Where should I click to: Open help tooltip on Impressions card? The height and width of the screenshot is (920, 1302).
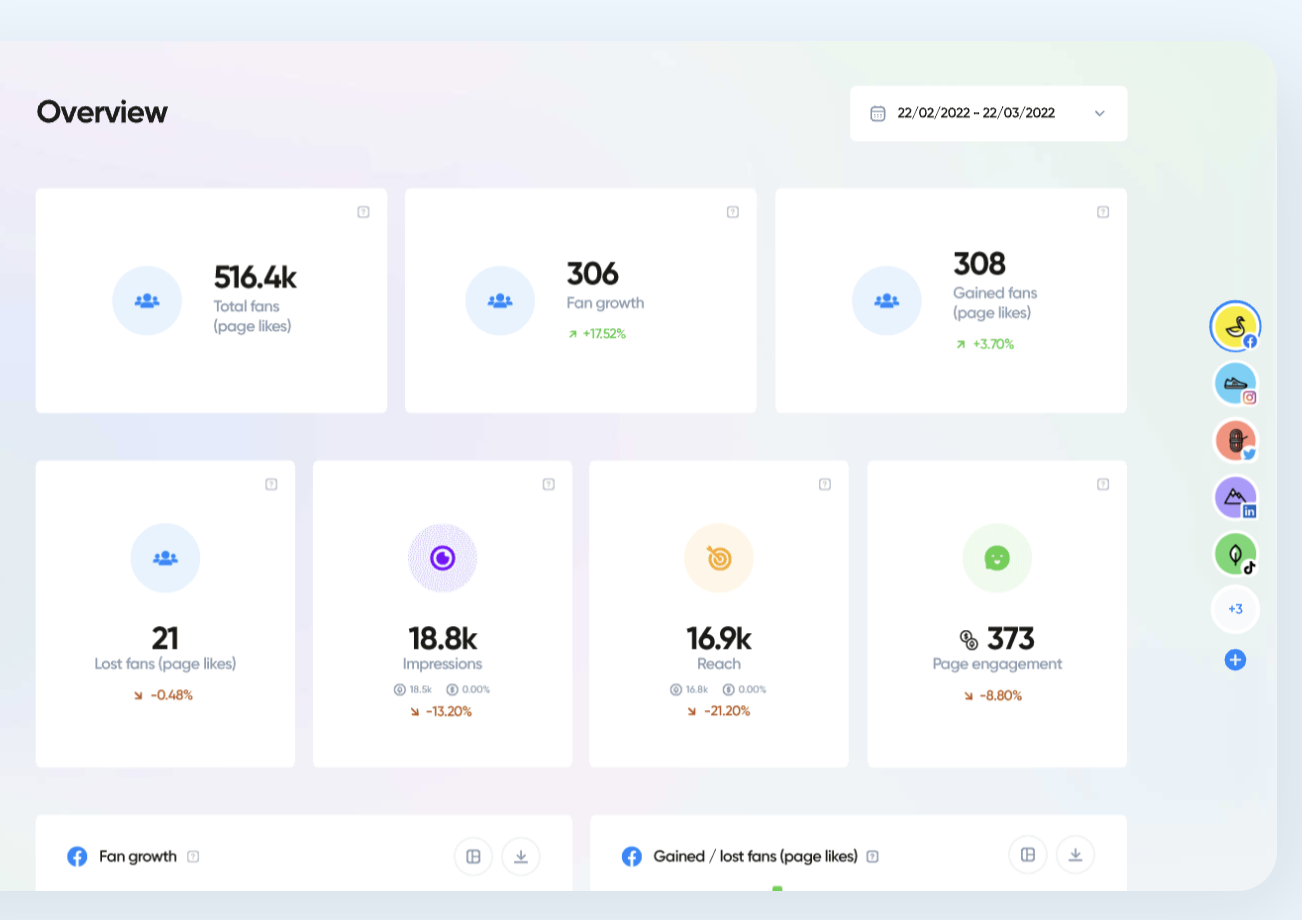(x=548, y=483)
